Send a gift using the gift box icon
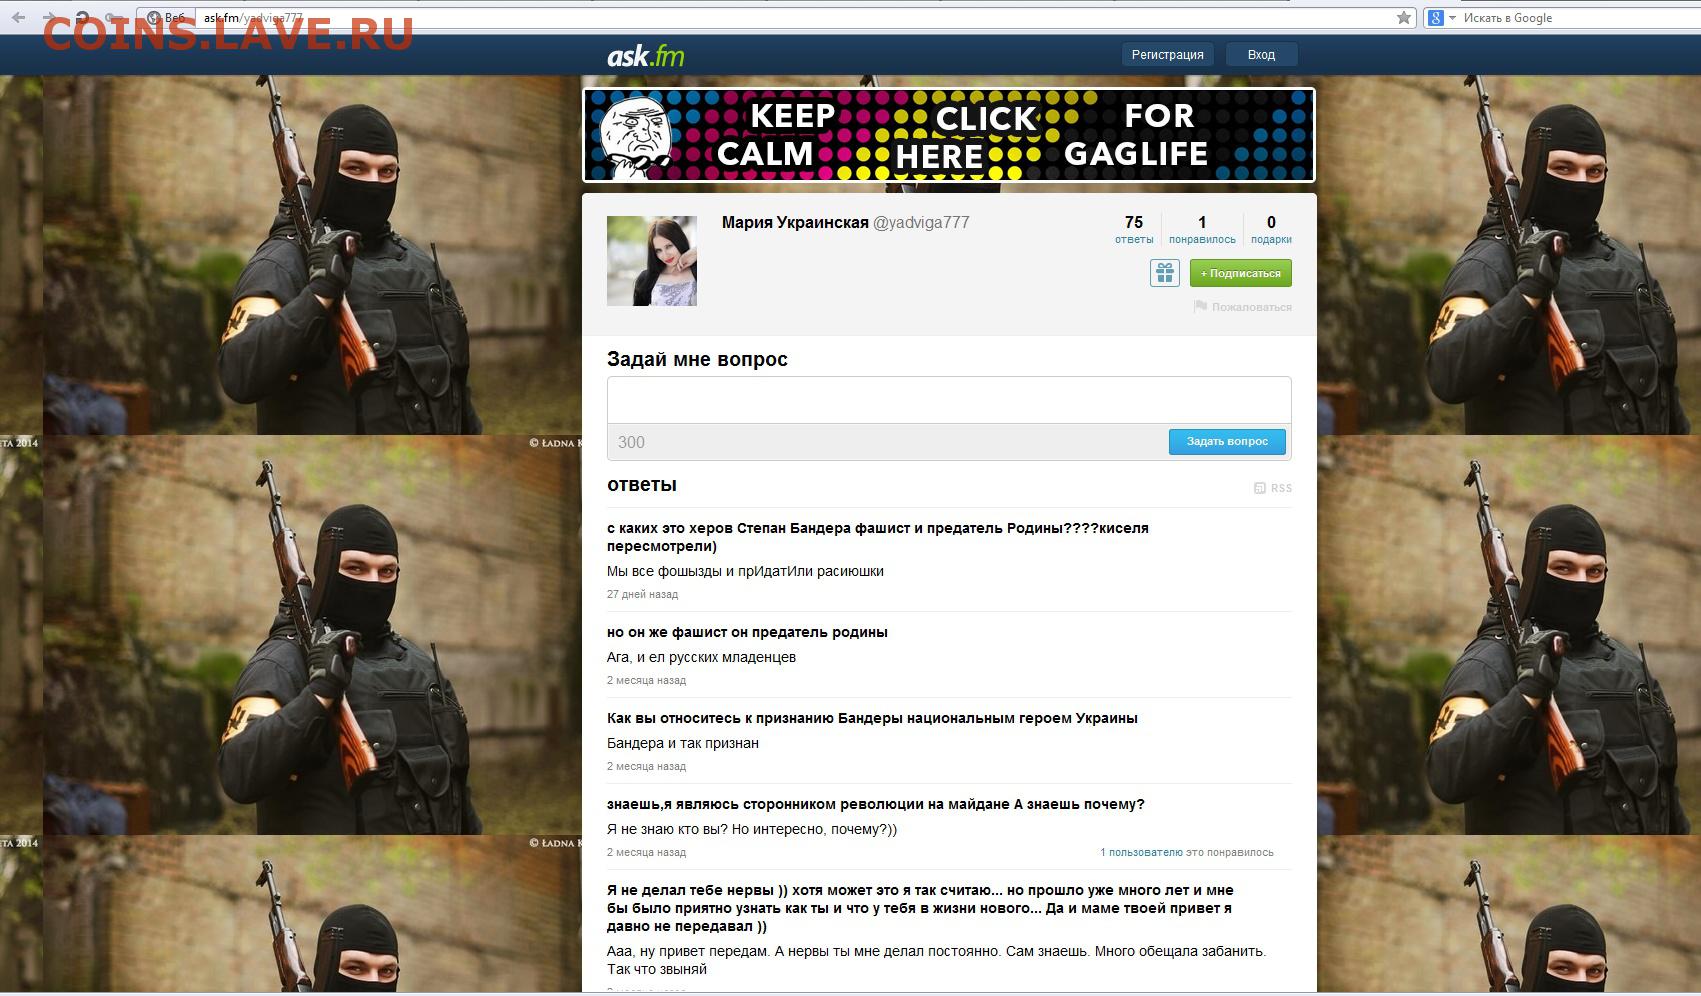 tap(1164, 273)
